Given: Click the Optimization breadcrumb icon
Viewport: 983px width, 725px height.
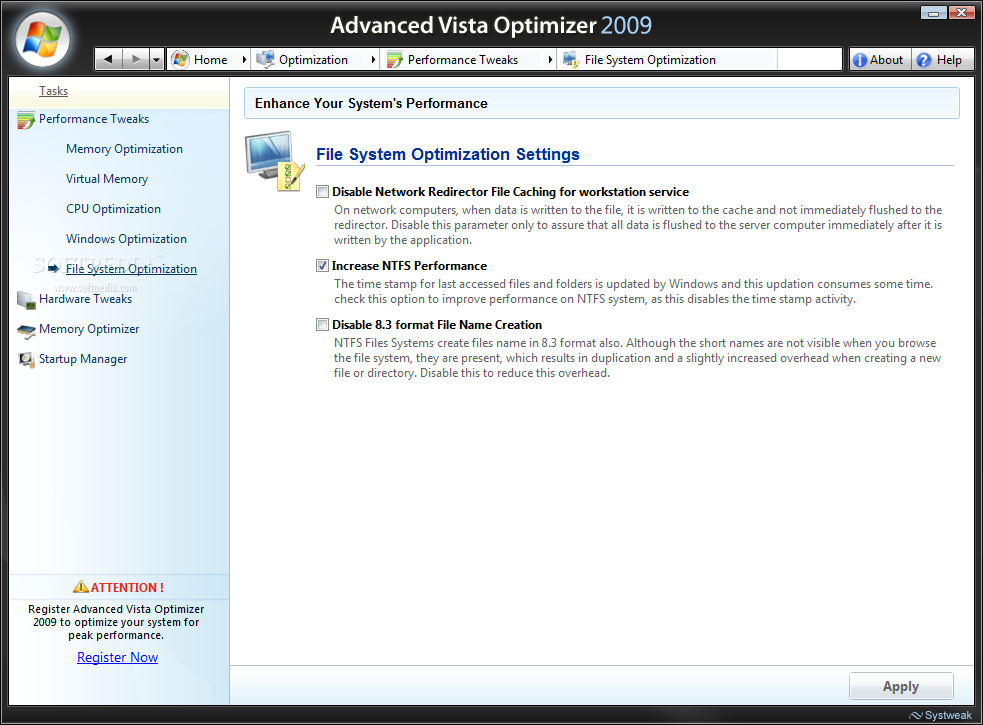Looking at the screenshot, I should tap(265, 60).
